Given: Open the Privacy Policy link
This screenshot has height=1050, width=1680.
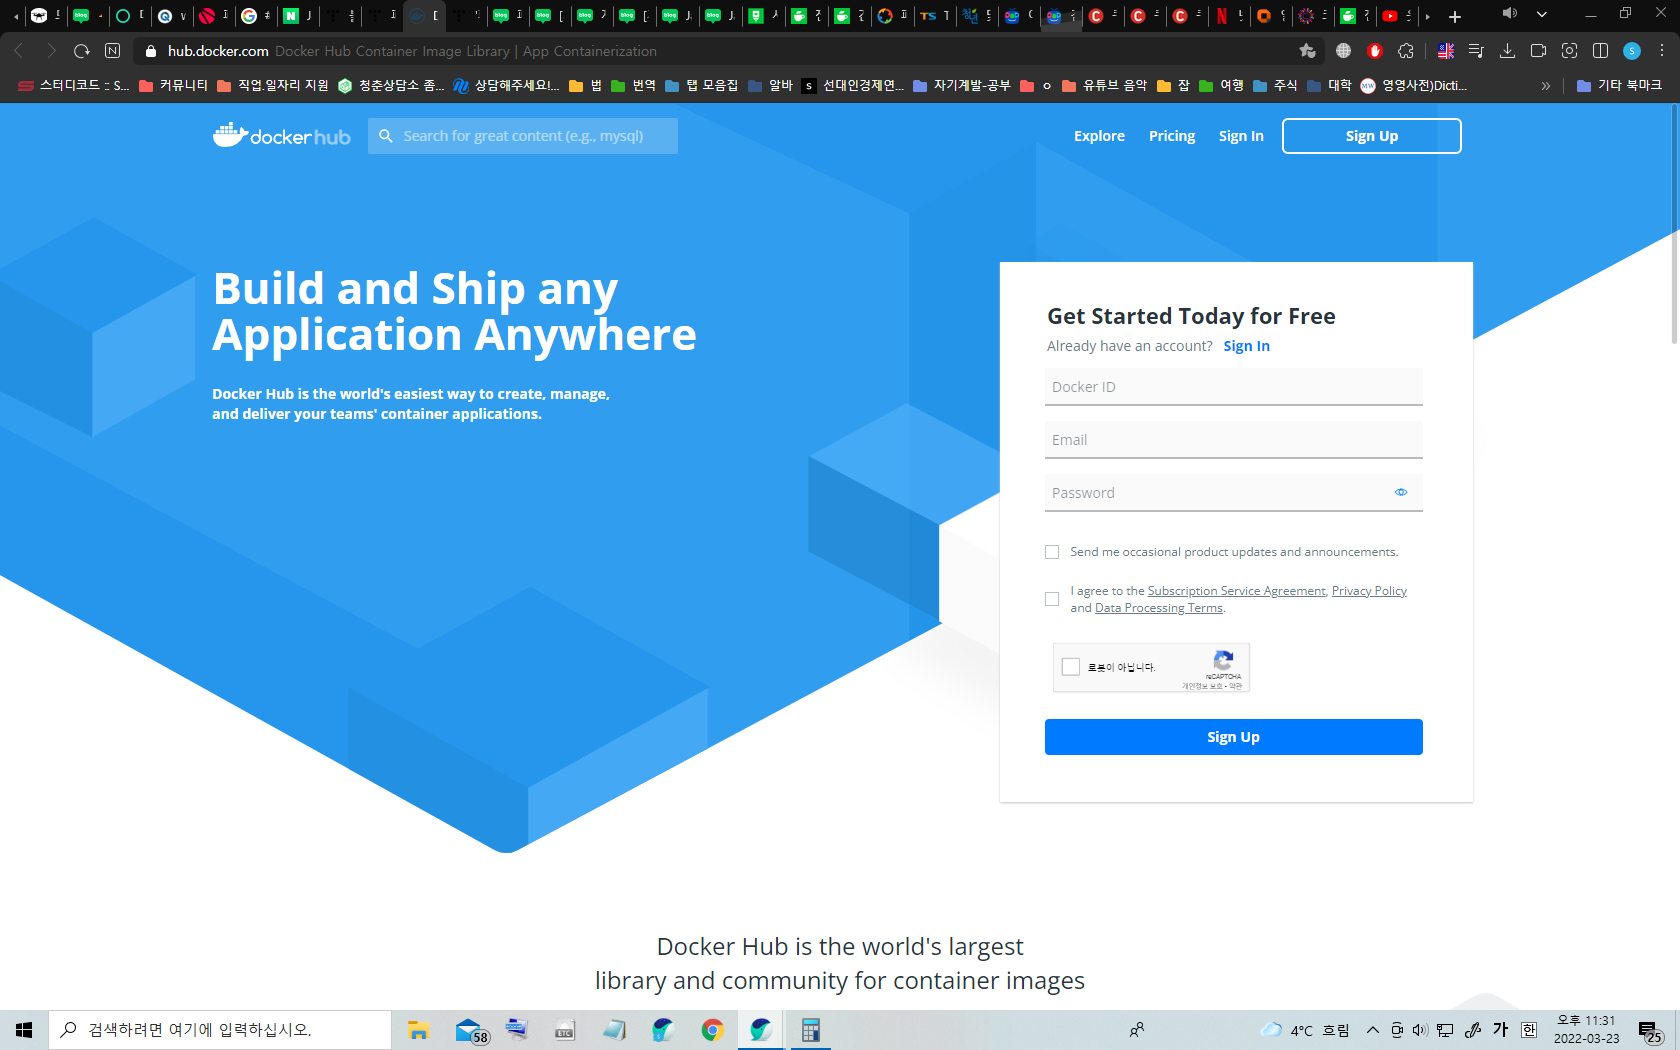Looking at the screenshot, I should [x=1369, y=591].
